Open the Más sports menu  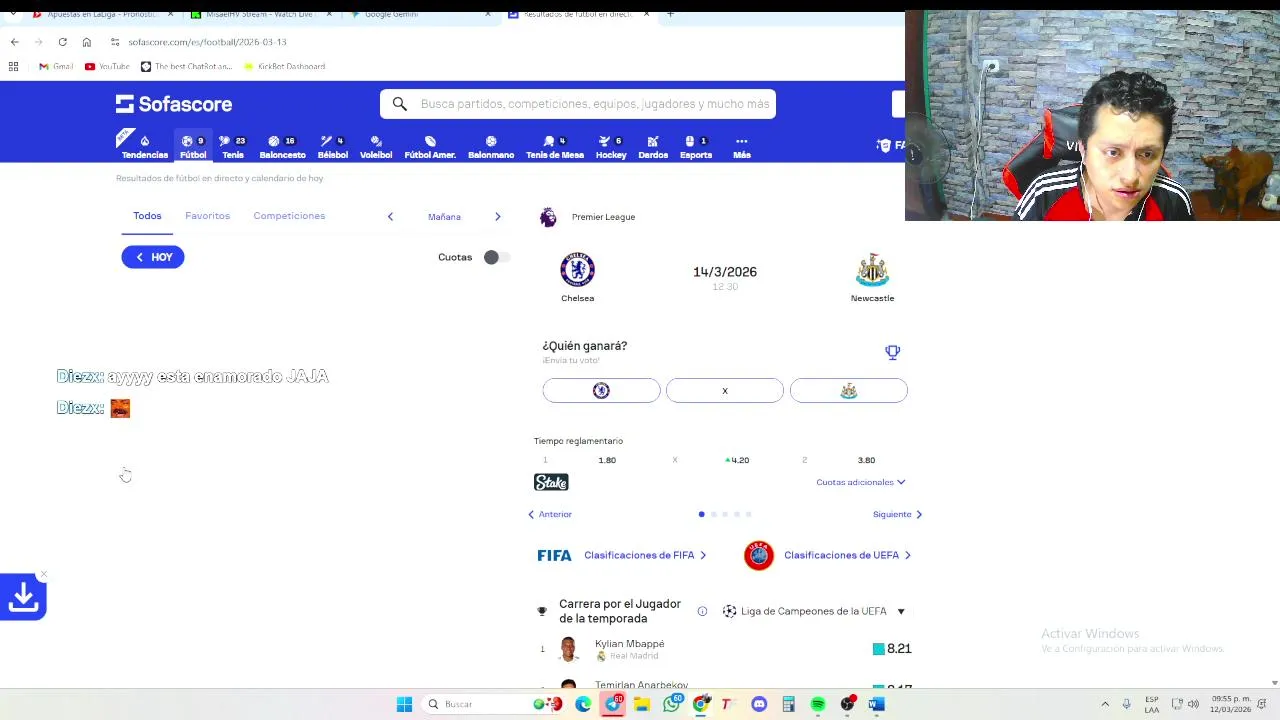pos(741,147)
